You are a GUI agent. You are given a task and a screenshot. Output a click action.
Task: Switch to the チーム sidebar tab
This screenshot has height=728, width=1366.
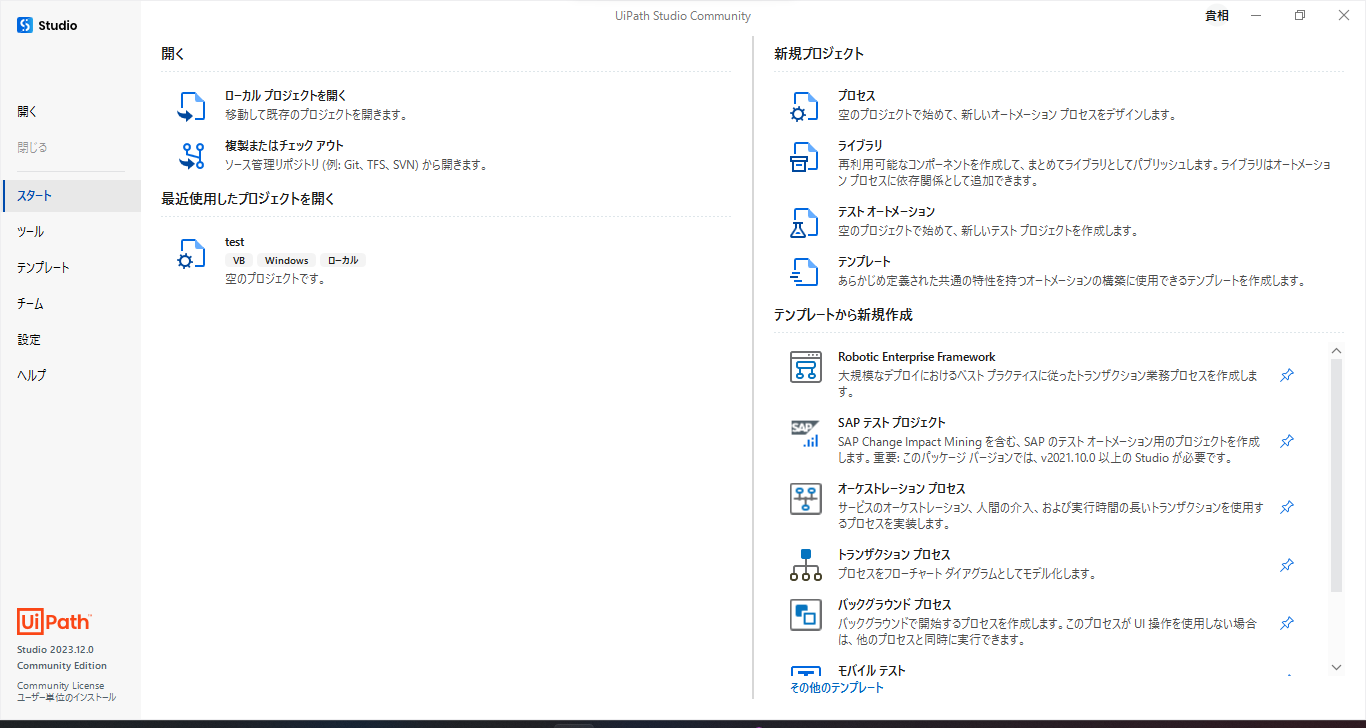coord(70,304)
